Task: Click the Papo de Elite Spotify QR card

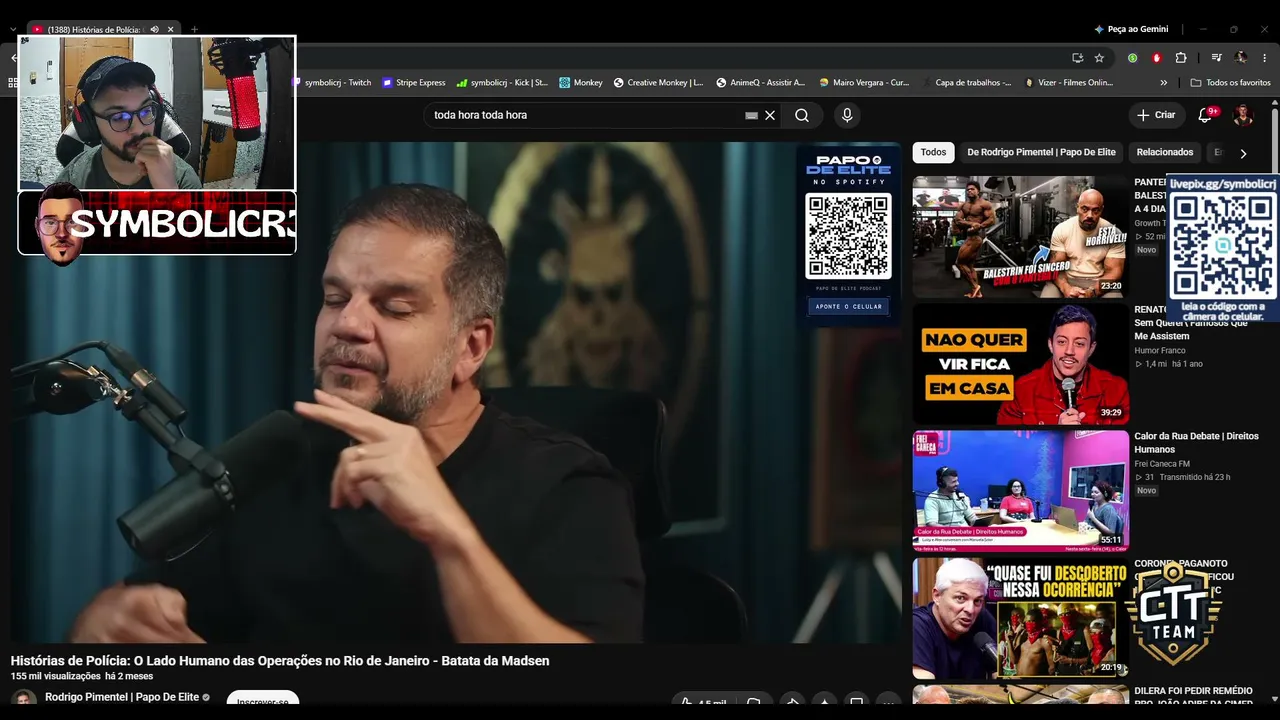Action: pos(848,235)
